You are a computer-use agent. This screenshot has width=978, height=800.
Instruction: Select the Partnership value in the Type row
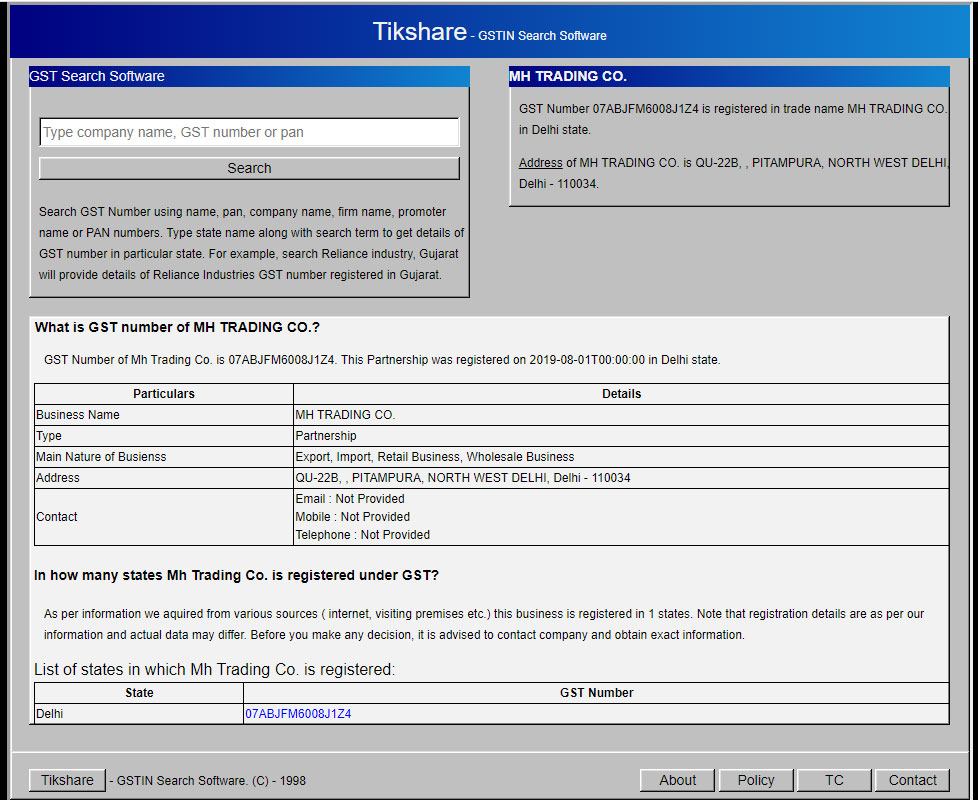326,436
